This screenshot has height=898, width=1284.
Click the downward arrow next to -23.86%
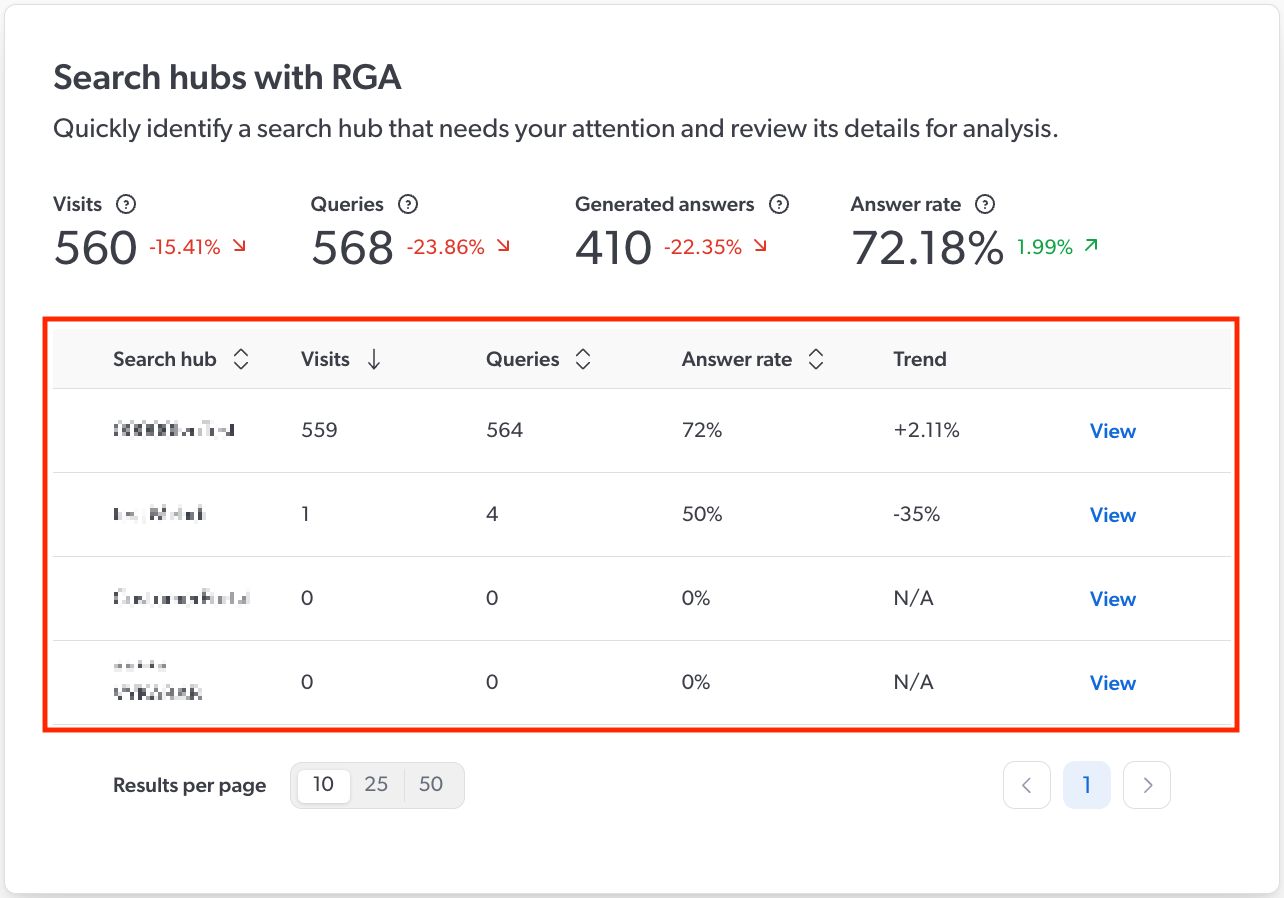503,247
